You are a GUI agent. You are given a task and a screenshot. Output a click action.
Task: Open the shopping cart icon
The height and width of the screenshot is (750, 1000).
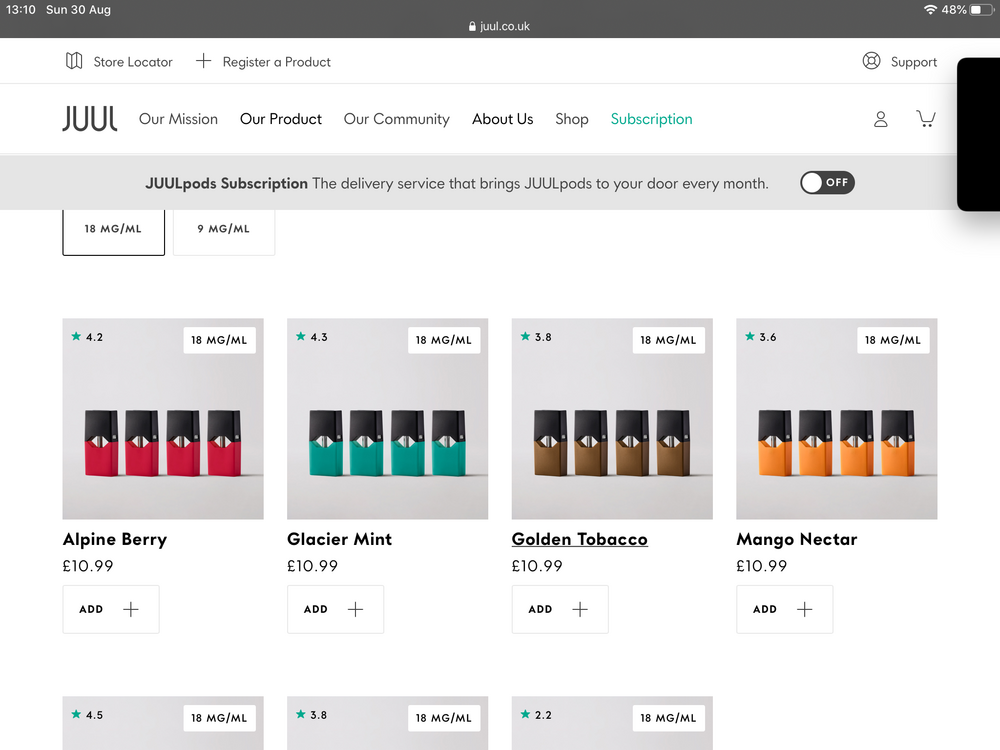click(926, 119)
